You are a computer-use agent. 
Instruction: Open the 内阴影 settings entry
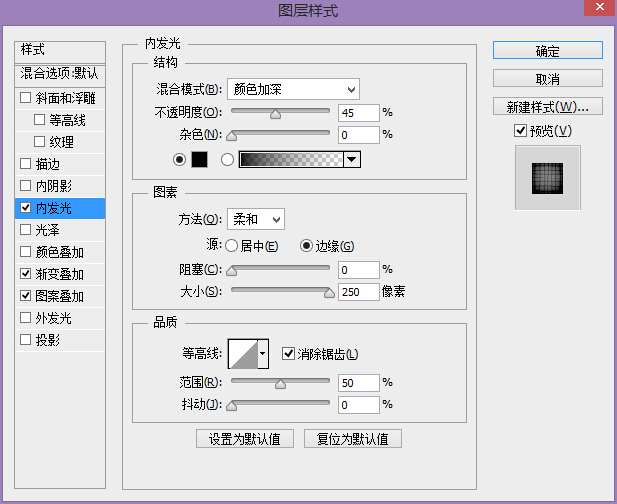pyautogui.click(x=54, y=186)
